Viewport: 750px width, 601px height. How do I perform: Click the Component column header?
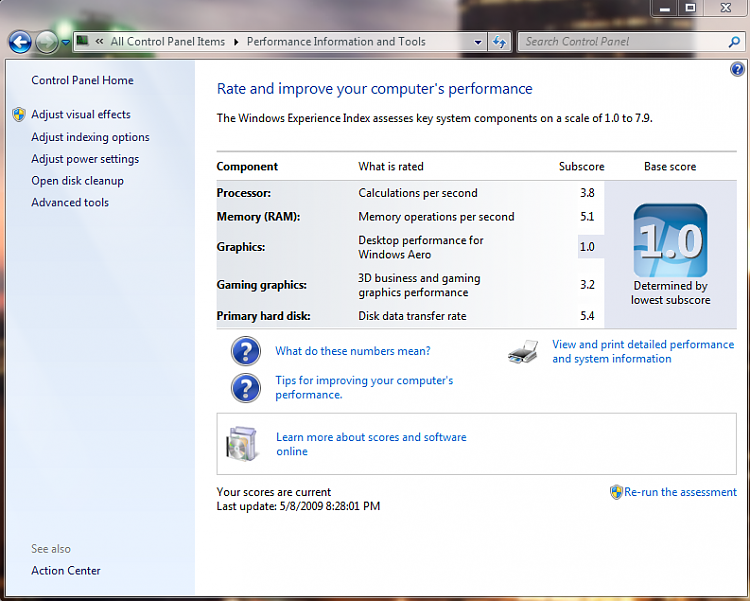247,167
